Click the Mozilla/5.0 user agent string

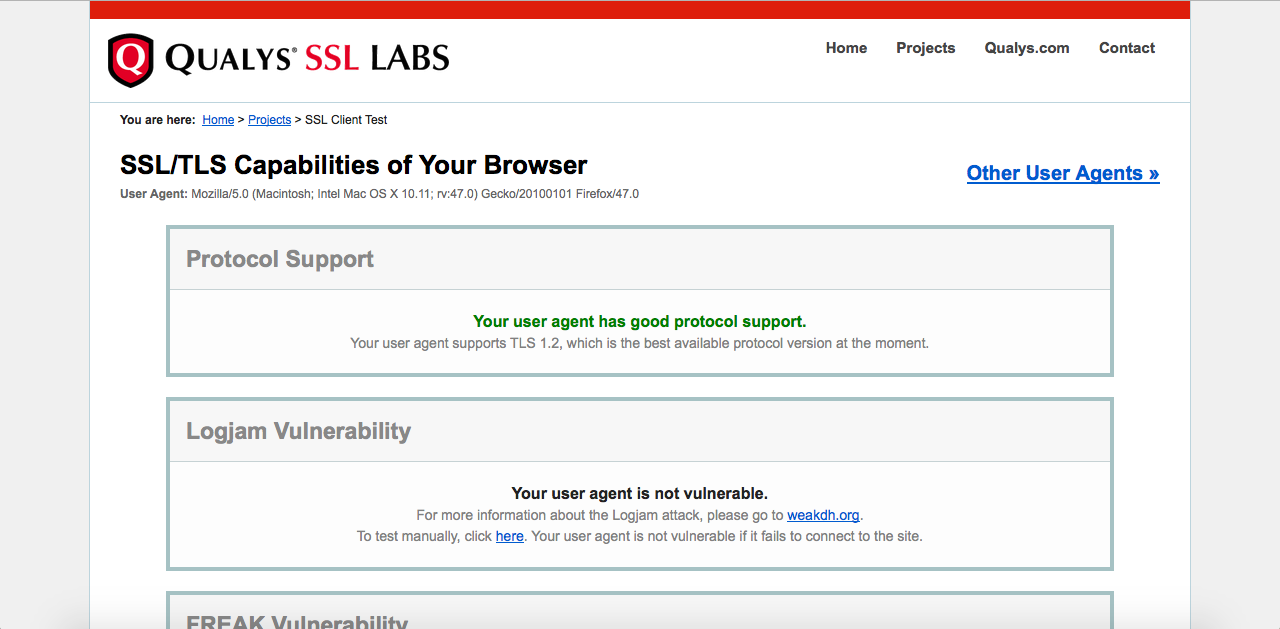tap(415, 194)
